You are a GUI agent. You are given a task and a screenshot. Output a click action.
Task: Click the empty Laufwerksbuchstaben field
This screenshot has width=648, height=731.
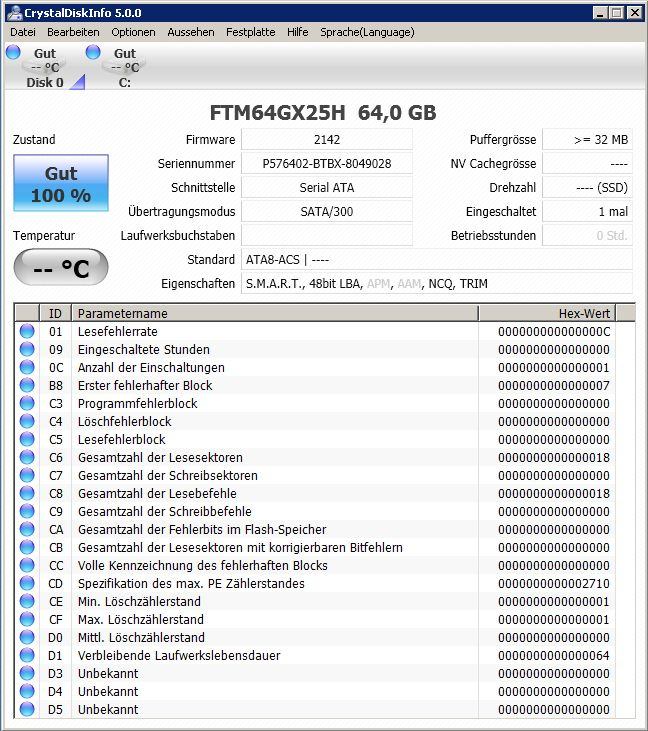click(327, 235)
